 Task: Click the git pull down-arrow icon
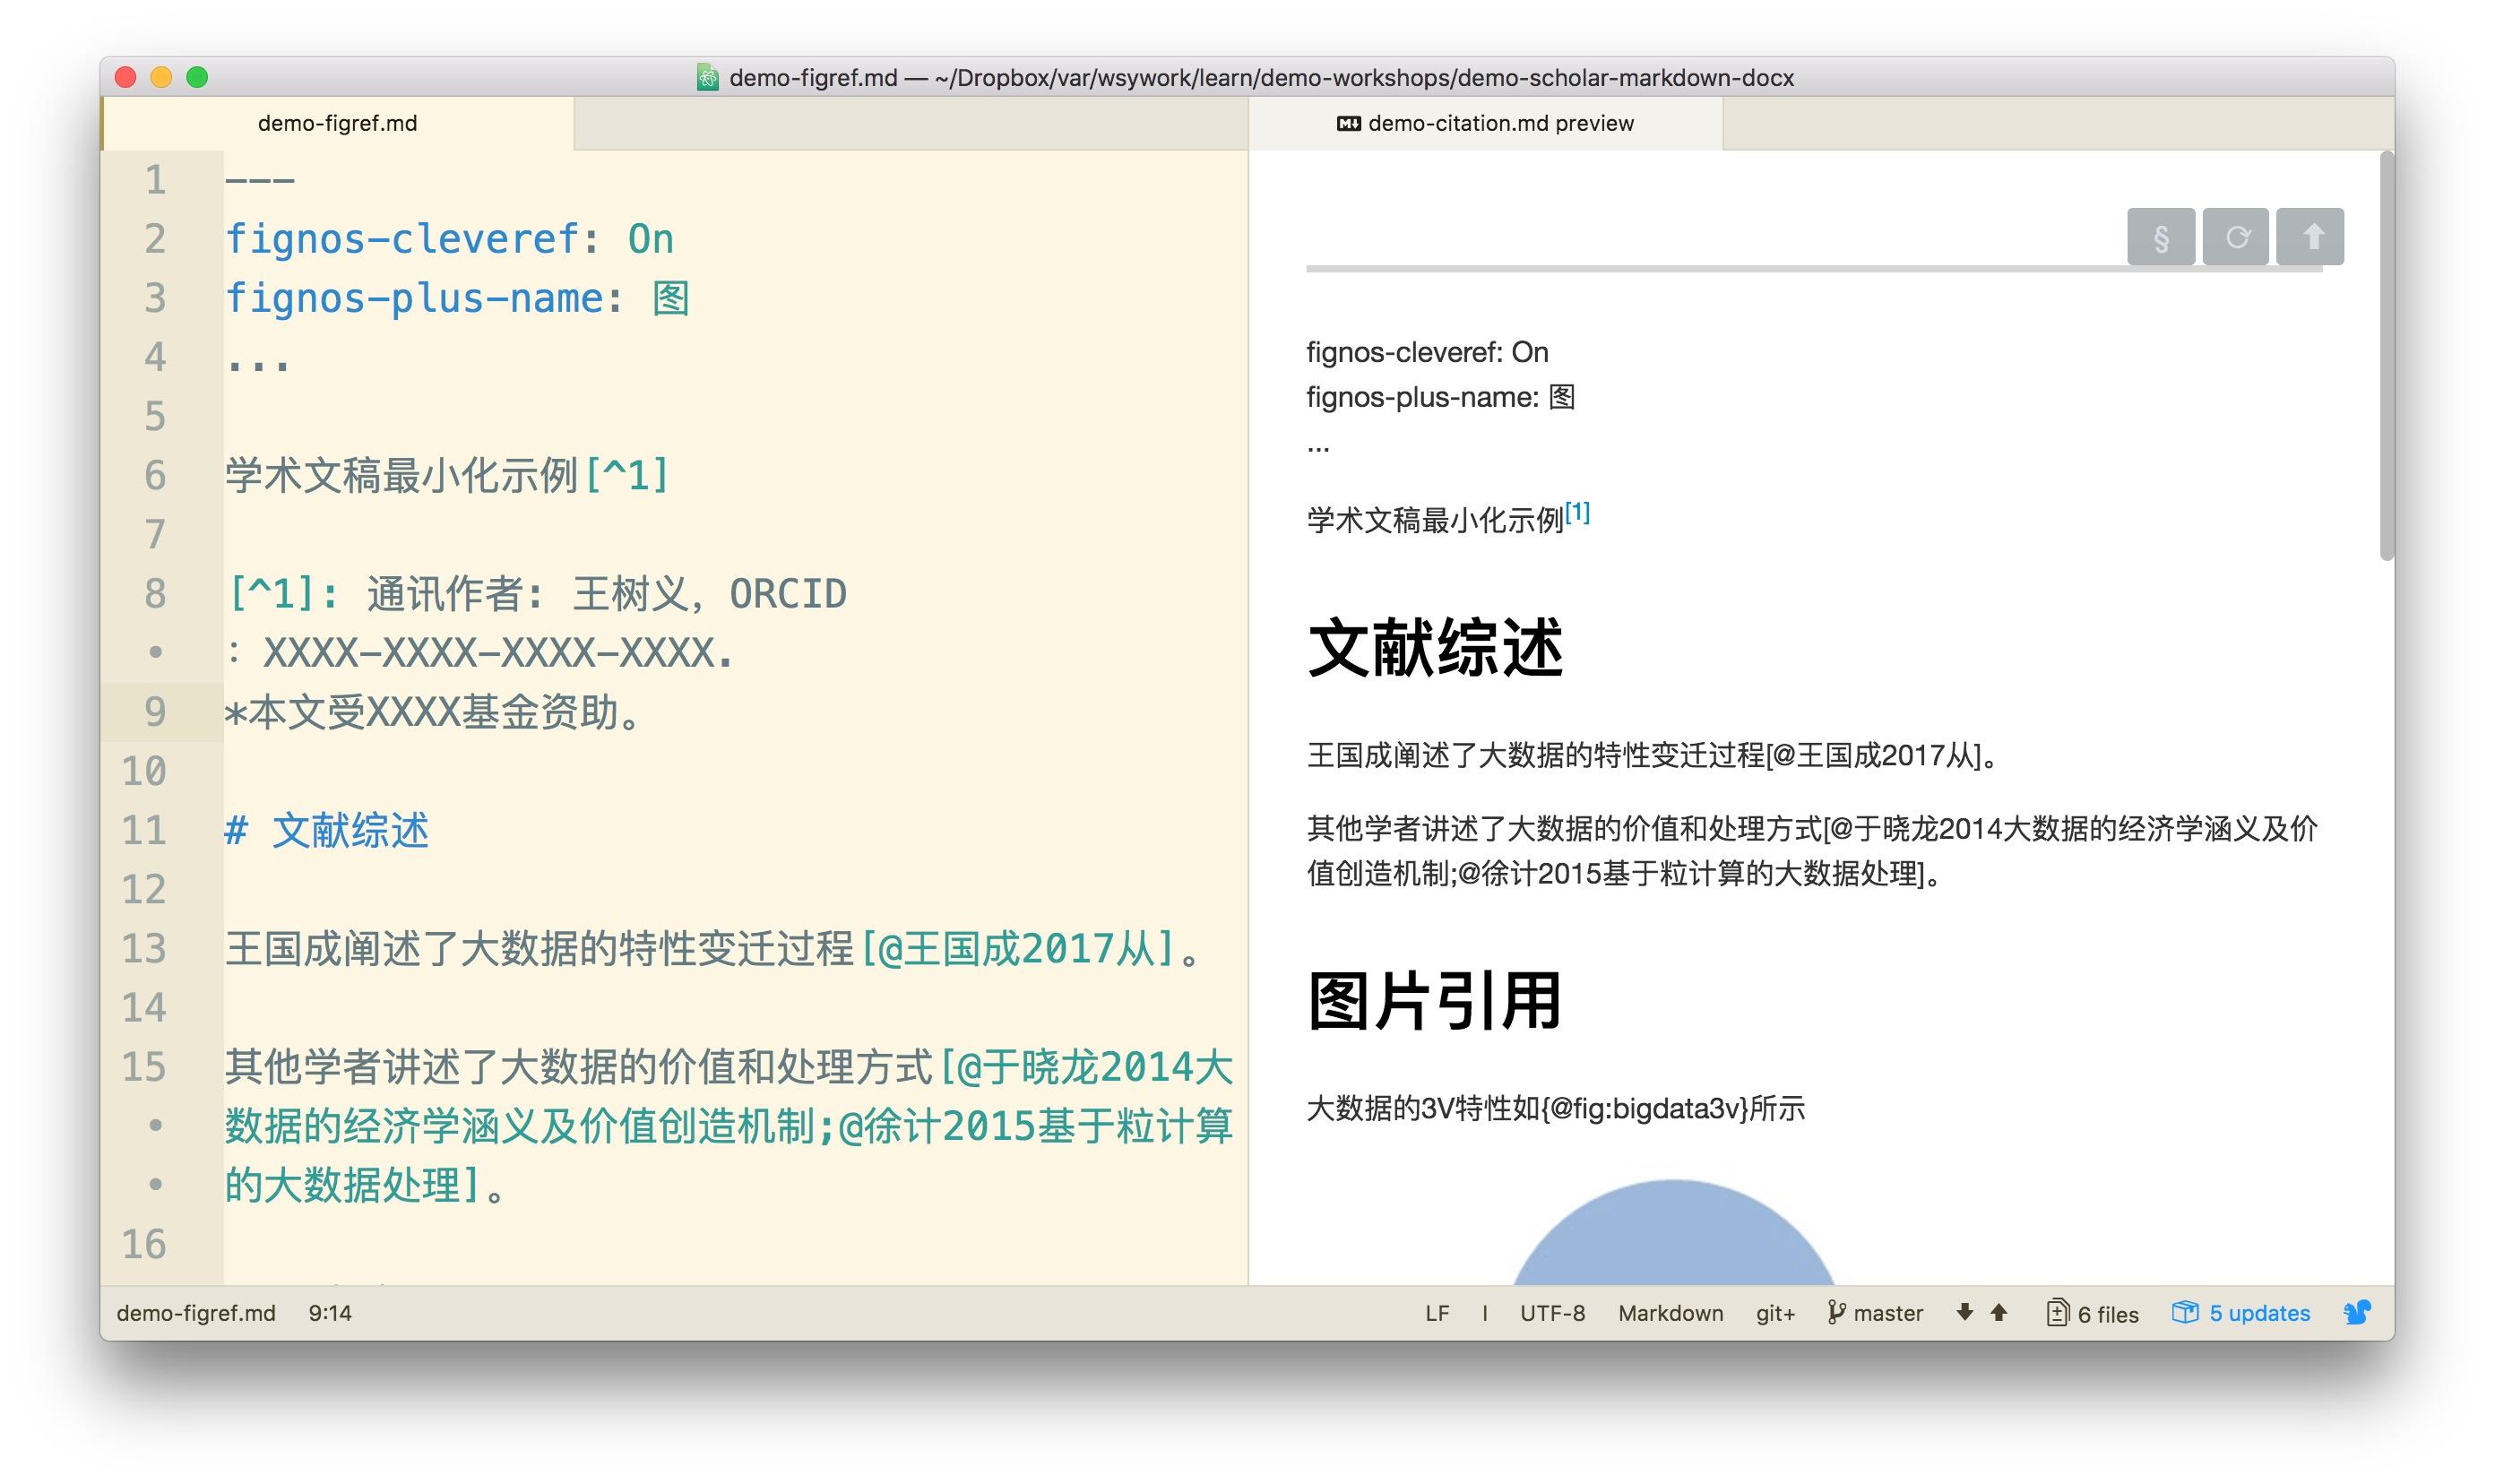pyautogui.click(x=1964, y=1313)
